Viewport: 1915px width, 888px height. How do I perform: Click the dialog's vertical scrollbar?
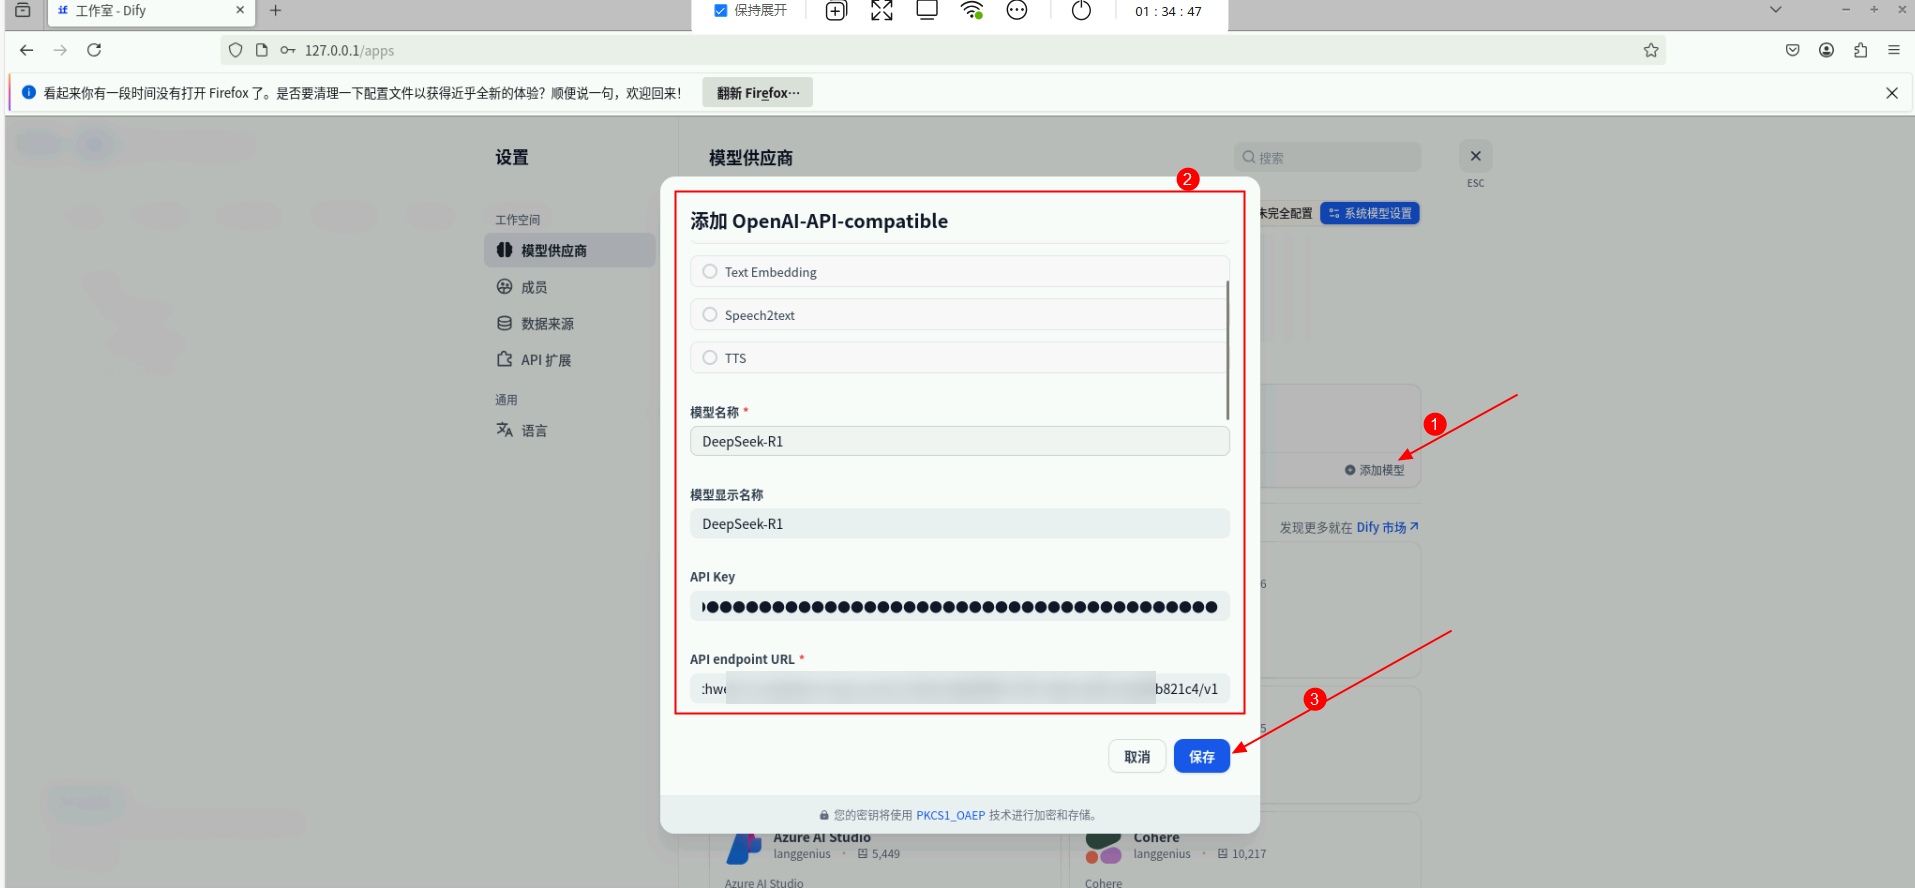(1227, 350)
